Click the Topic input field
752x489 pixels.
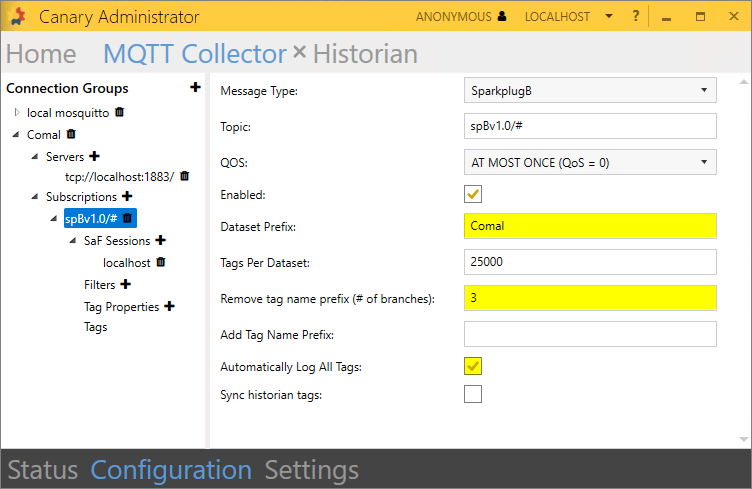pyautogui.click(x=590, y=126)
